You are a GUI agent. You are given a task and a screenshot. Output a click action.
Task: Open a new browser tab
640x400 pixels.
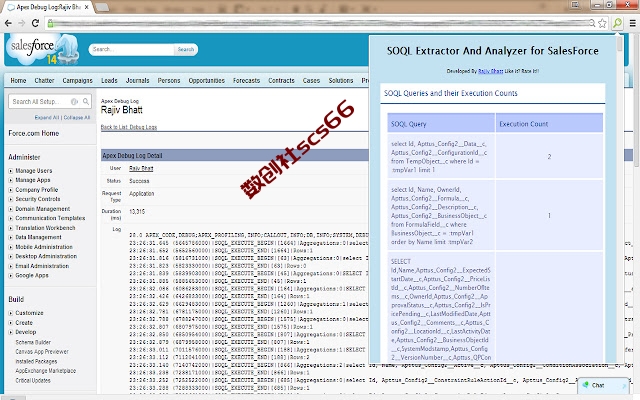coord(102,7)
